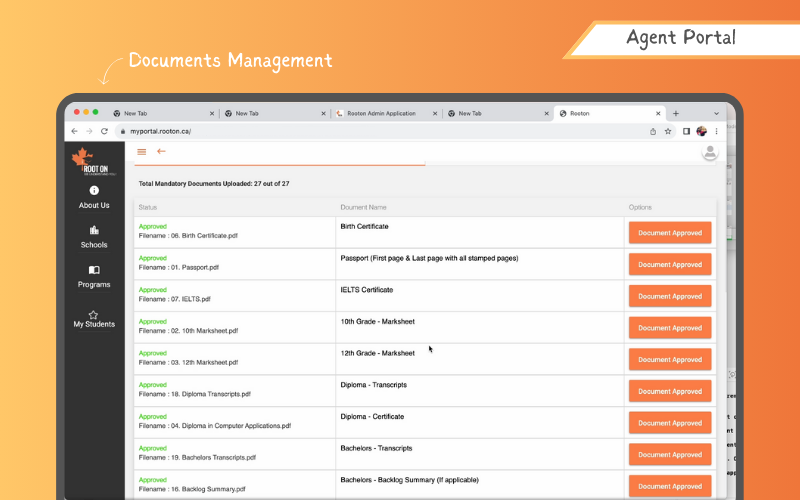
Task: Click Document Approved for IELTS Certificate
Action: pos(670,296)
